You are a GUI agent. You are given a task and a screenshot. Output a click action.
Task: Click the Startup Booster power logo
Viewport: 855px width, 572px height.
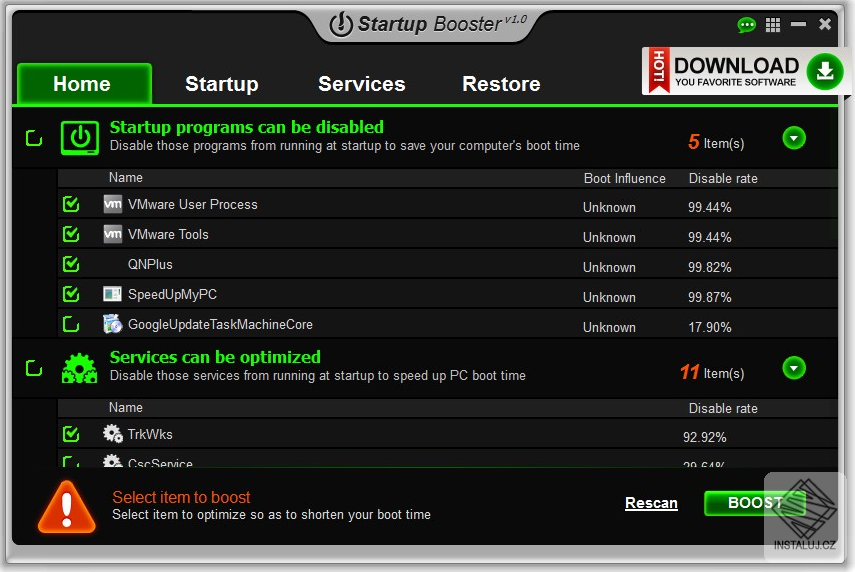click(x=341, y=25)
